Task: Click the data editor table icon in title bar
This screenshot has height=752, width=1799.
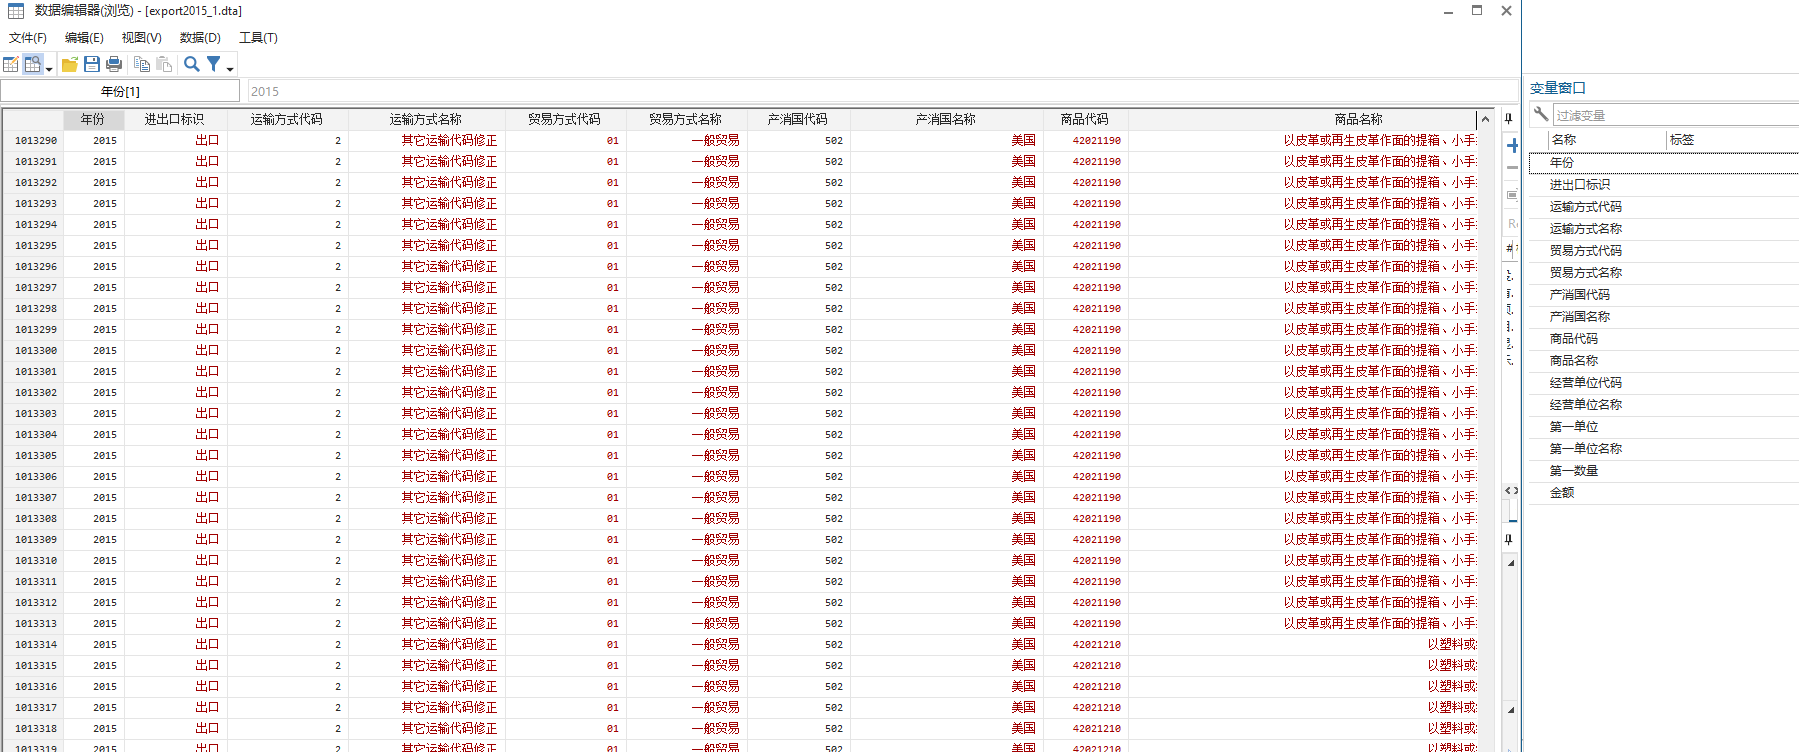Action: point(16,11)
